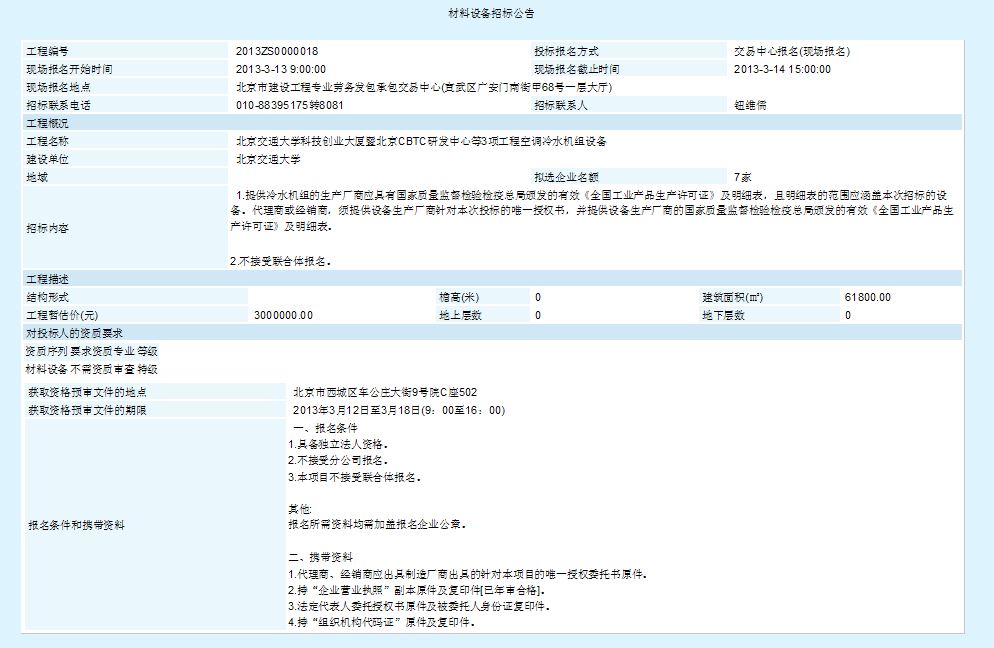
Task: Click the 地上层数 label
Action: click(460, 315)
